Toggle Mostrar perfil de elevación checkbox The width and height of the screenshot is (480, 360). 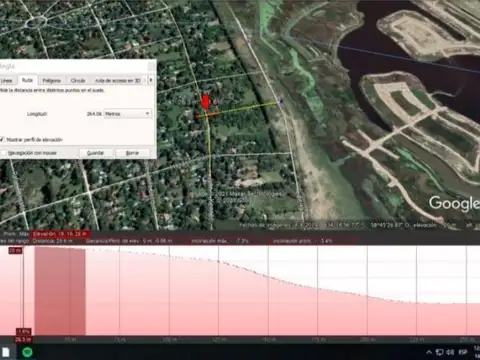coord(2,139)
